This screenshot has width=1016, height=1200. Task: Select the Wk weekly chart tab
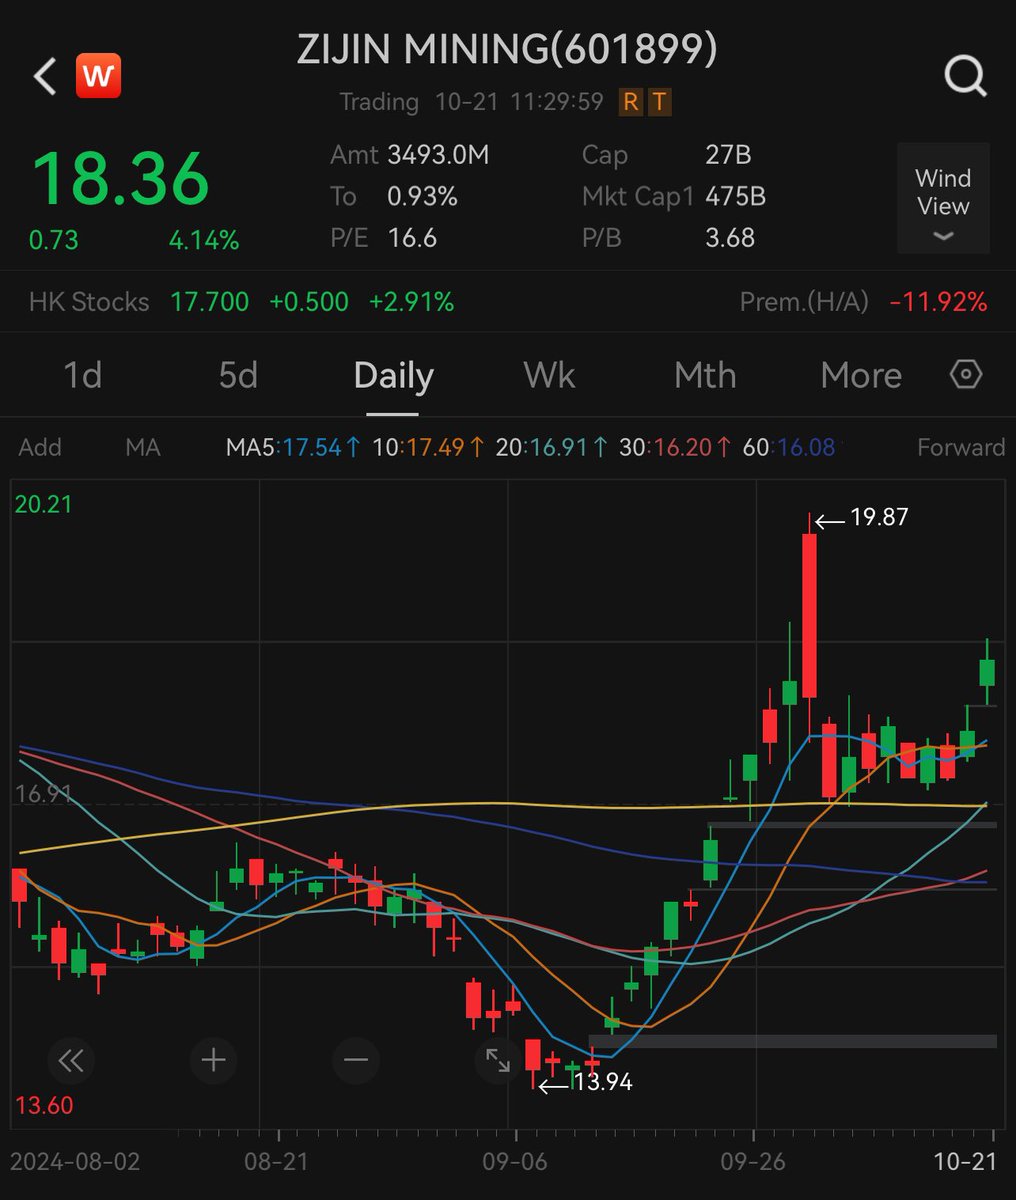coord(549,375)
